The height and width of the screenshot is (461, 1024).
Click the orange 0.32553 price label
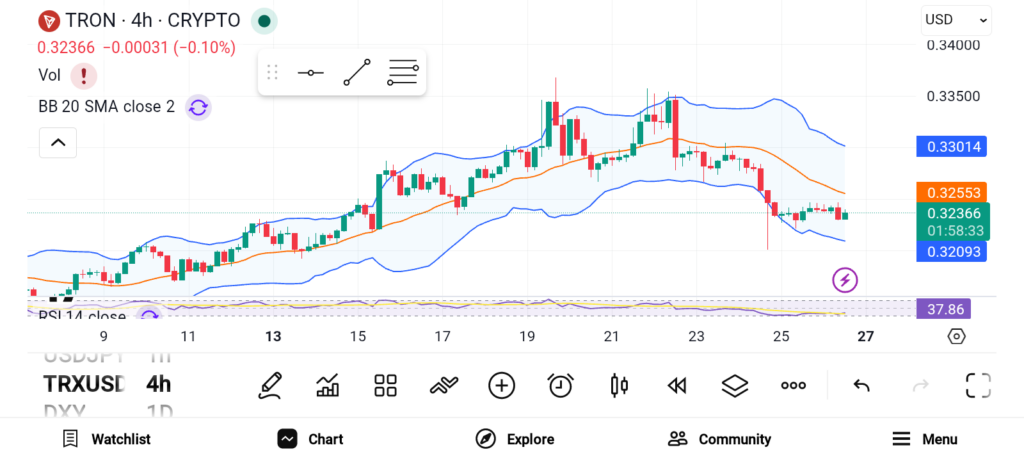click(x=951, y=191)
